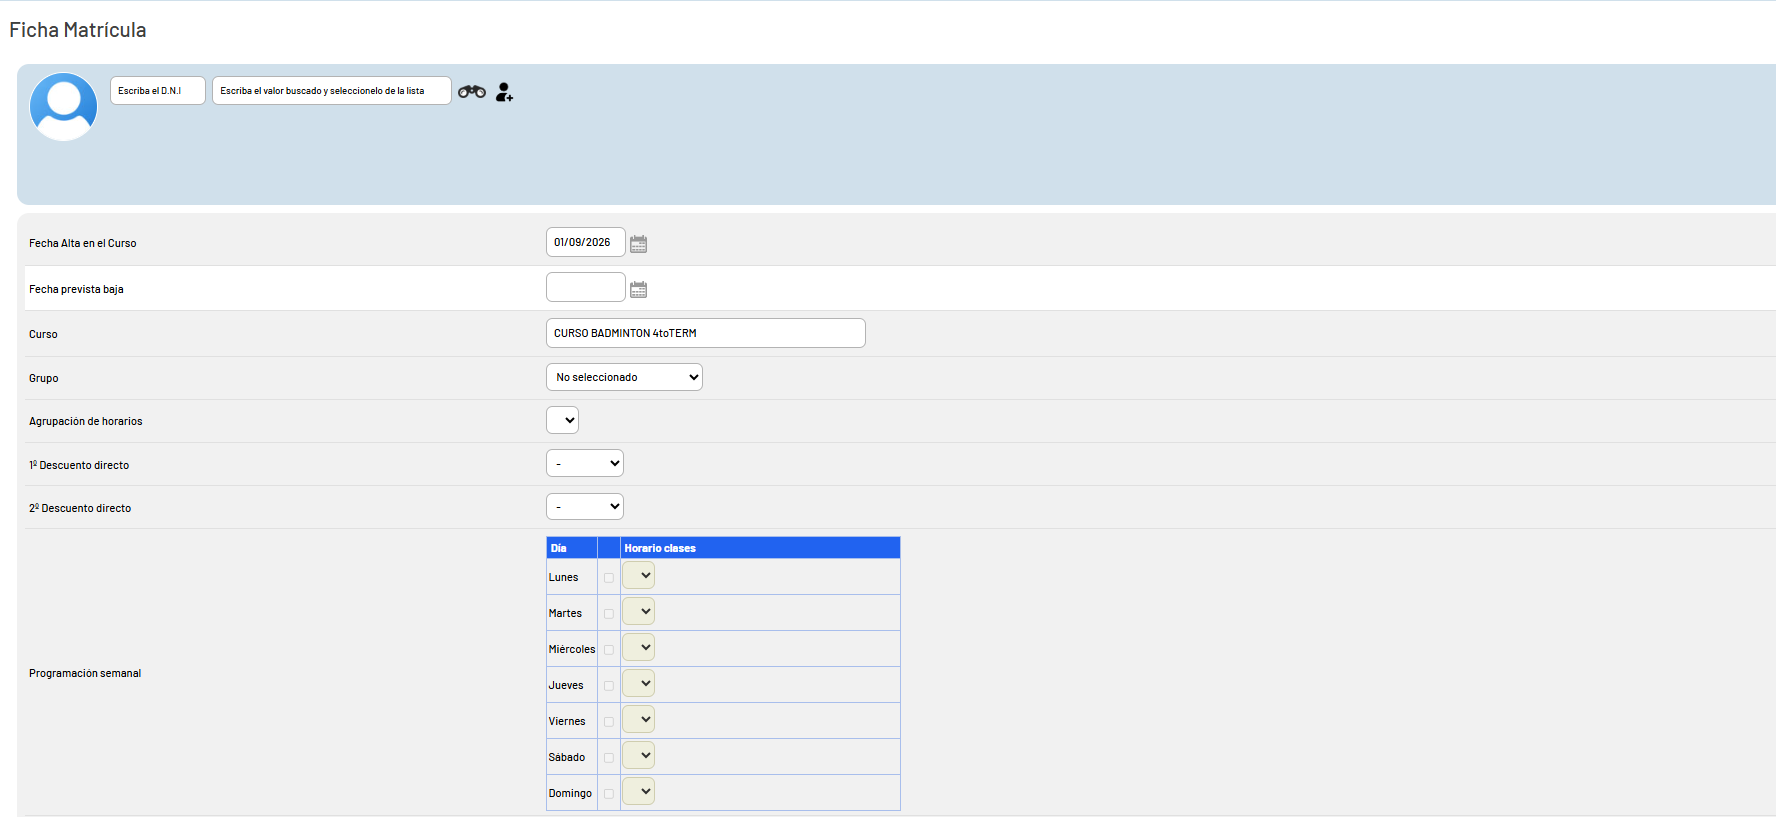Click the empty Fecha prevista baja field
Image resolution: width=1776 pixels, height=817 pixels.
[586, 287]
